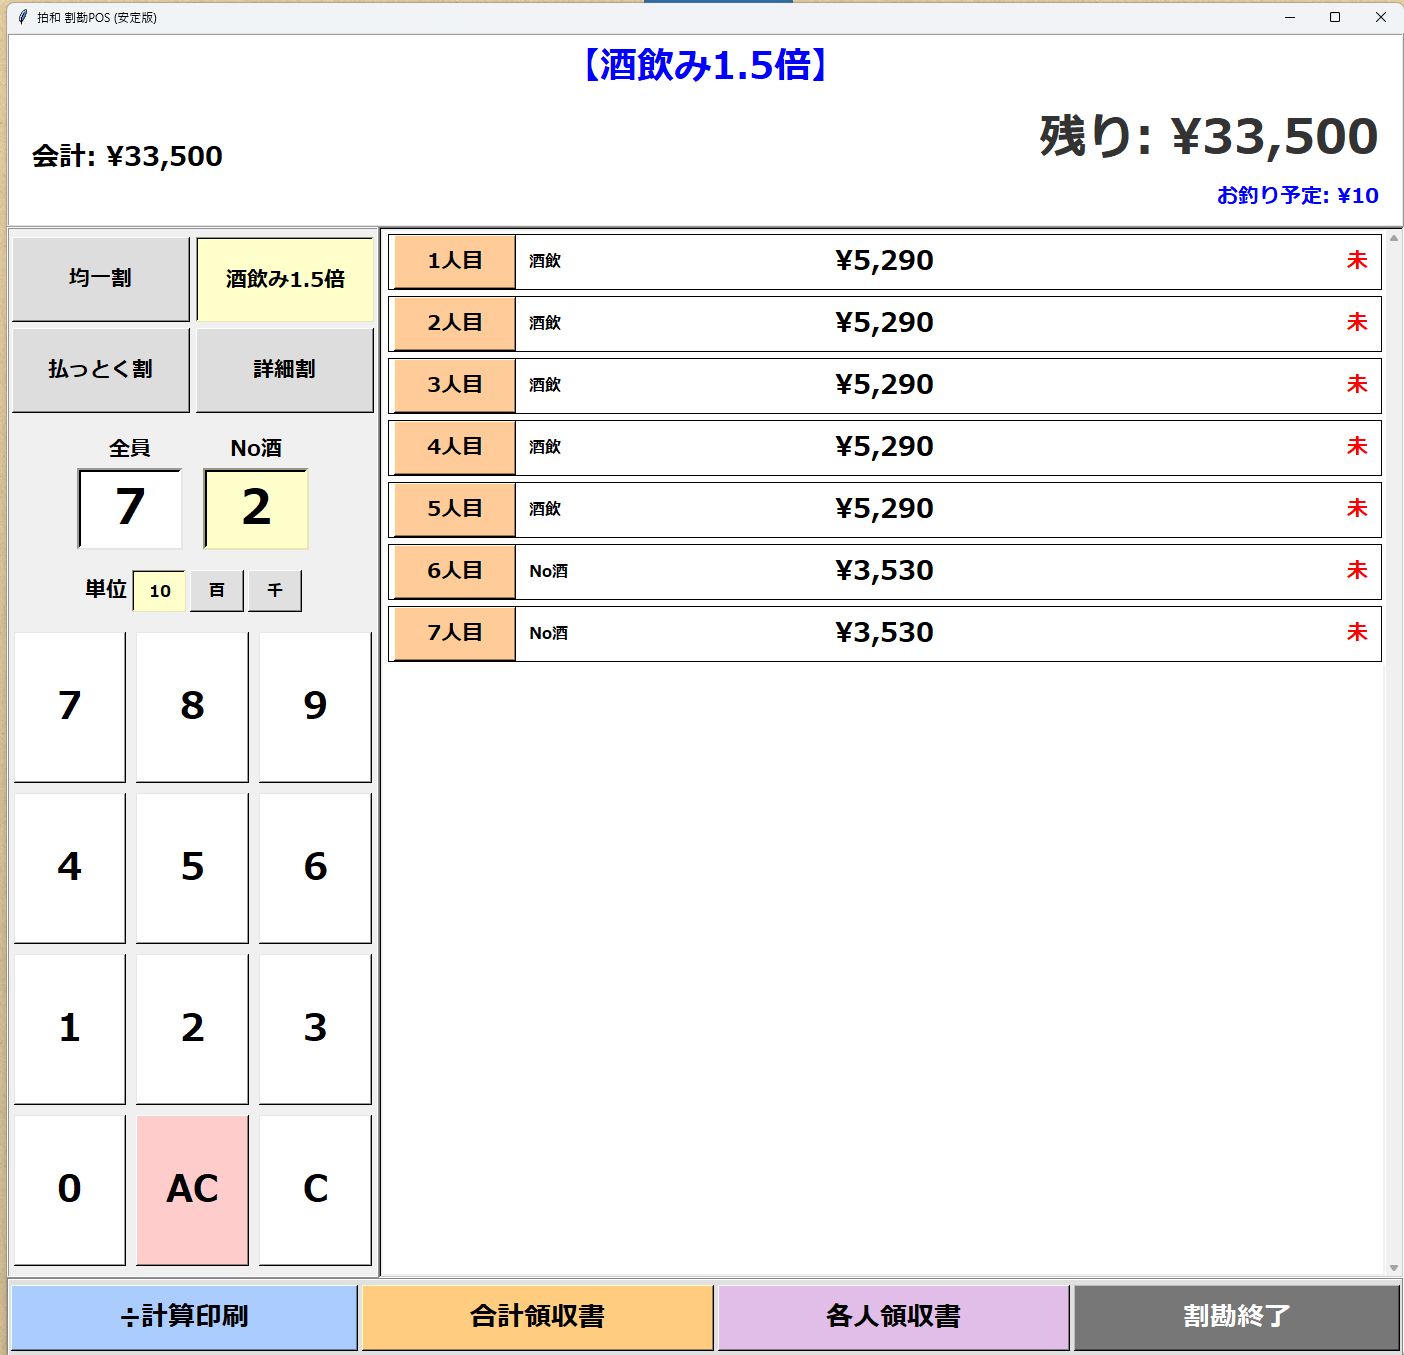Set rounding unit to 千
This screenshot has width=1404, height=1355.
tap(275, 591)
